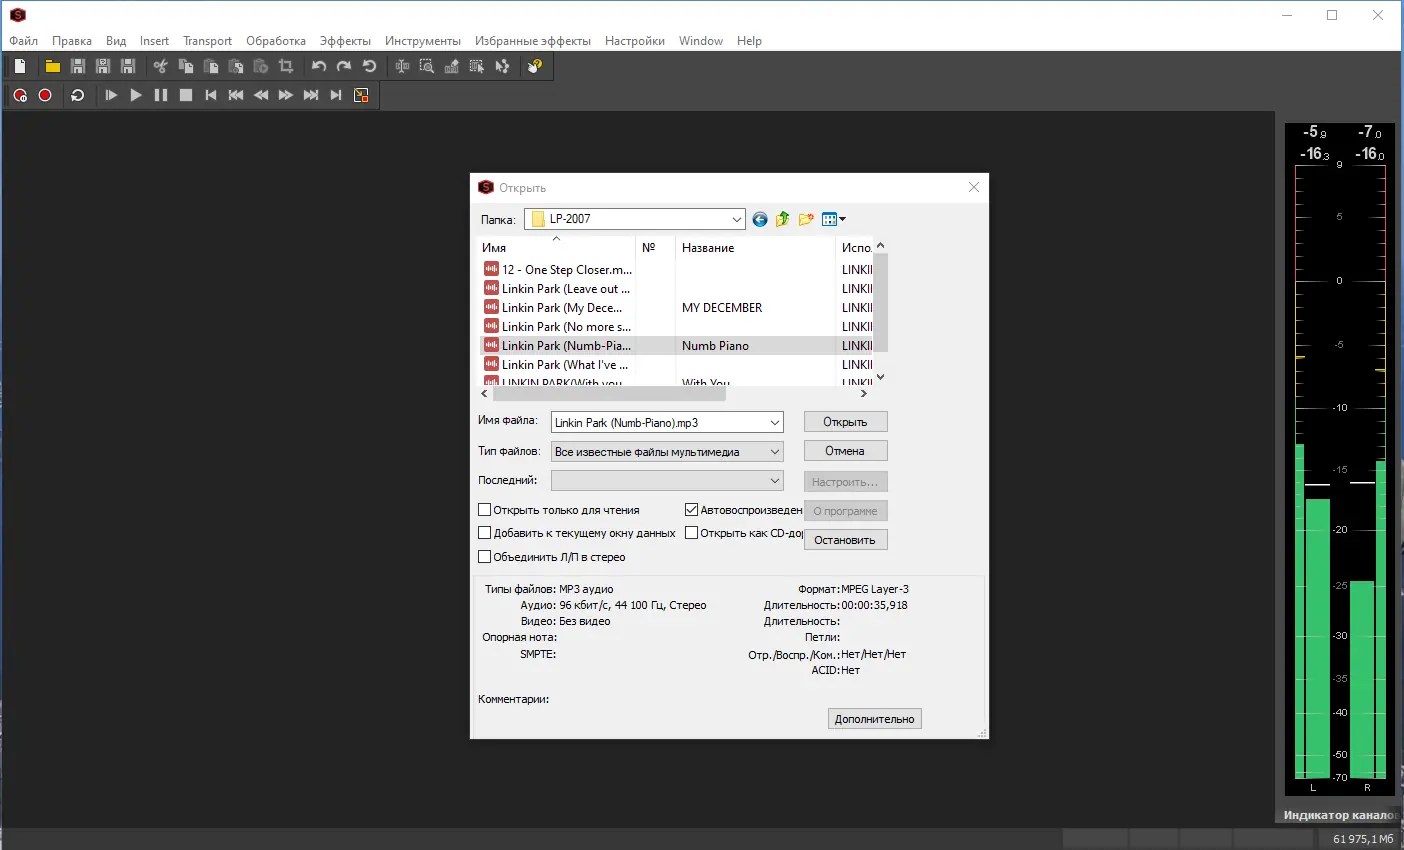
Task: Click the Undo arrow icon
Action: [319, 66]
